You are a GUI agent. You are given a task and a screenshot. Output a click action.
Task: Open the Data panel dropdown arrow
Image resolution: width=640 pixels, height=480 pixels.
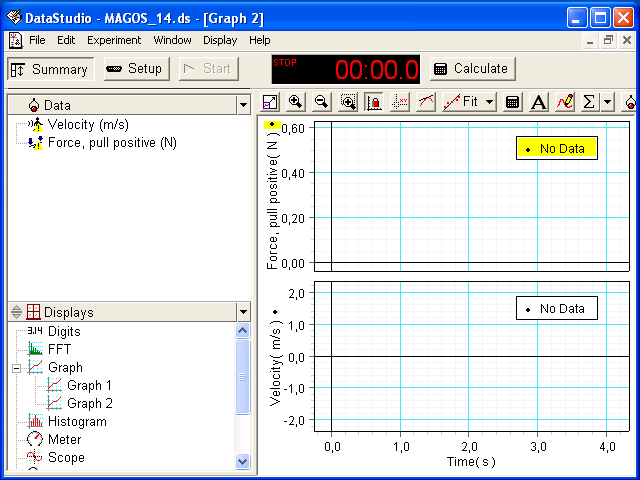[x=243, y=105]
